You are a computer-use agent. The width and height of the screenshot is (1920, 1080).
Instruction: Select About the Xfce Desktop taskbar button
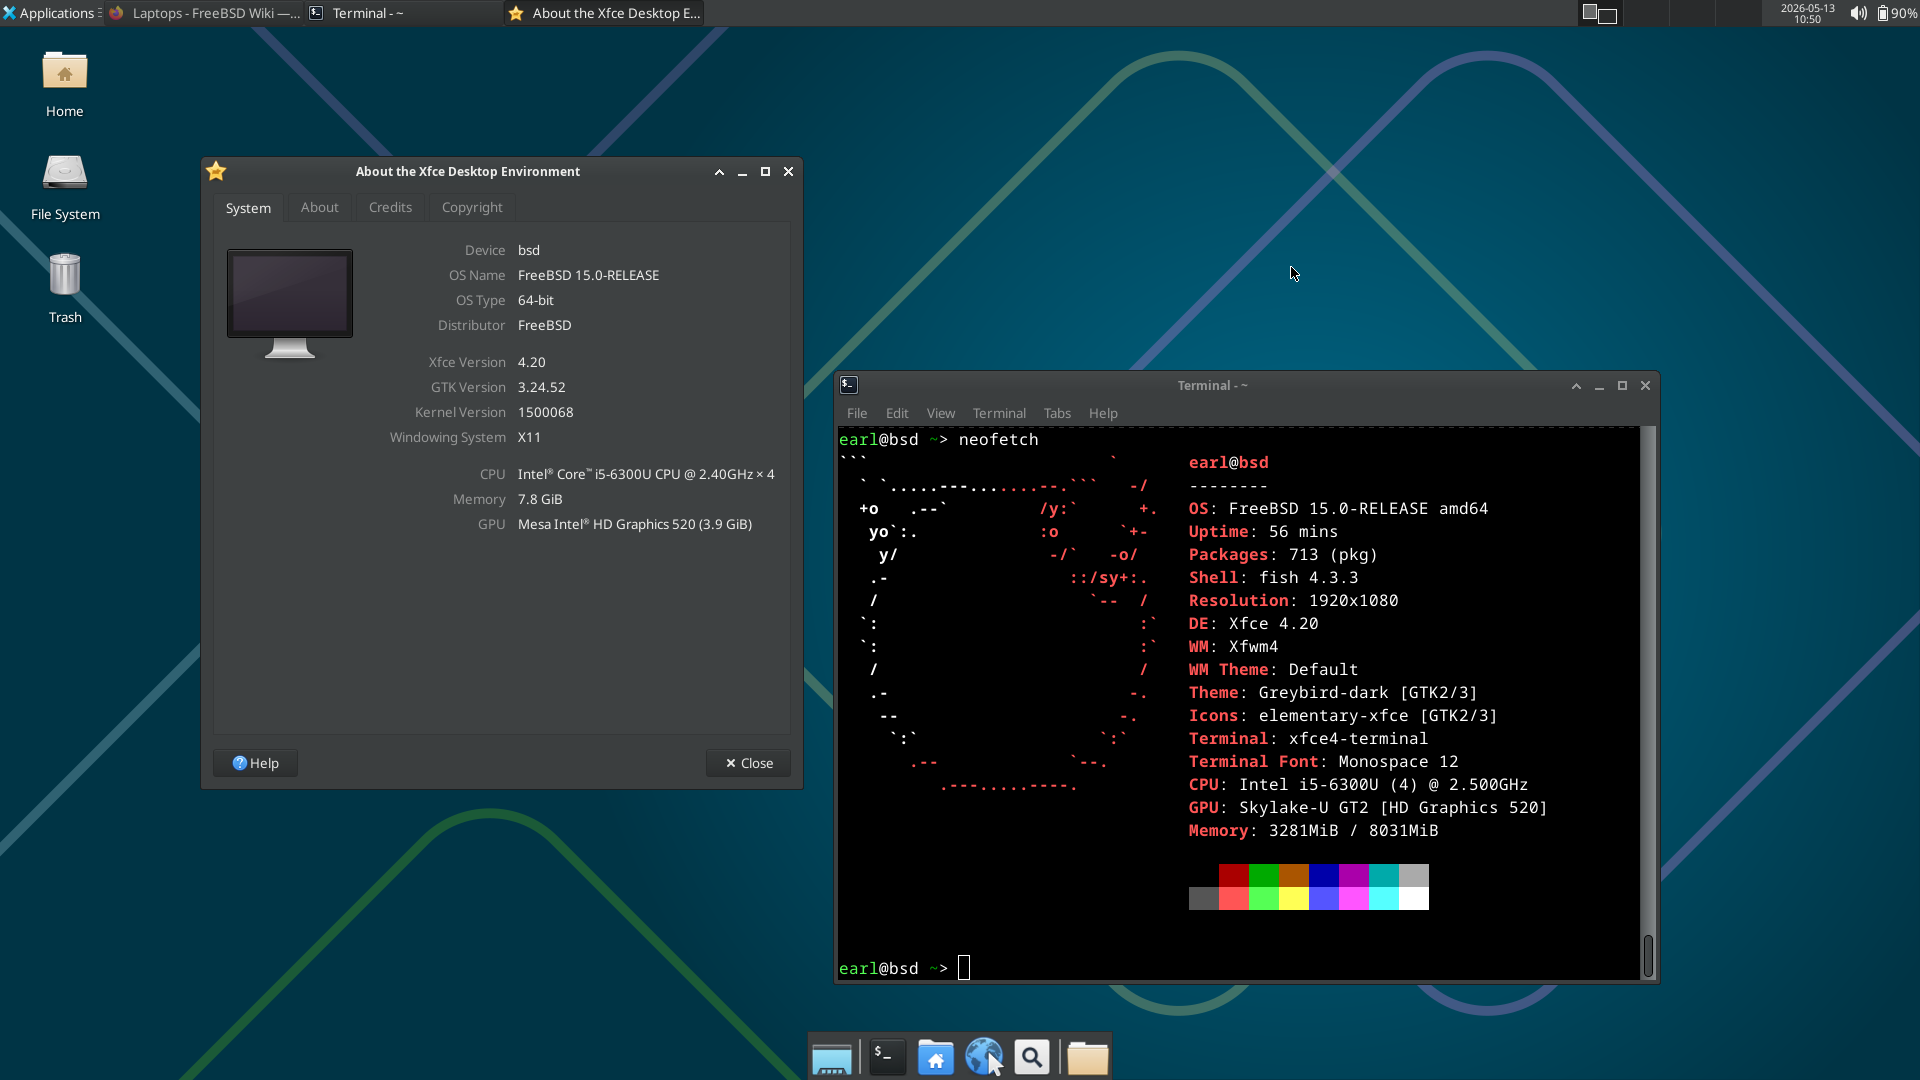(x=604, y=13)
